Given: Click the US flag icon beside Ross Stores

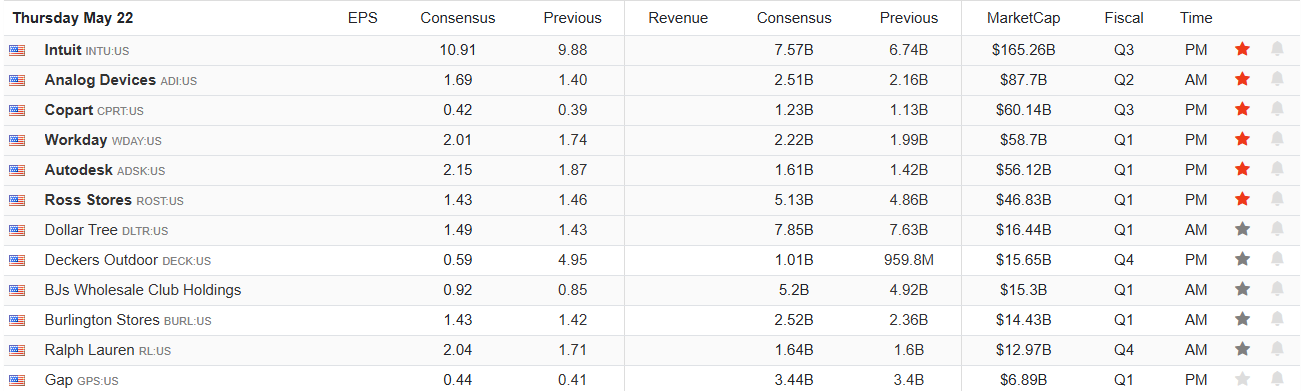Looking at the screenshot, I should pyautogui.click(x=17, y=200).
